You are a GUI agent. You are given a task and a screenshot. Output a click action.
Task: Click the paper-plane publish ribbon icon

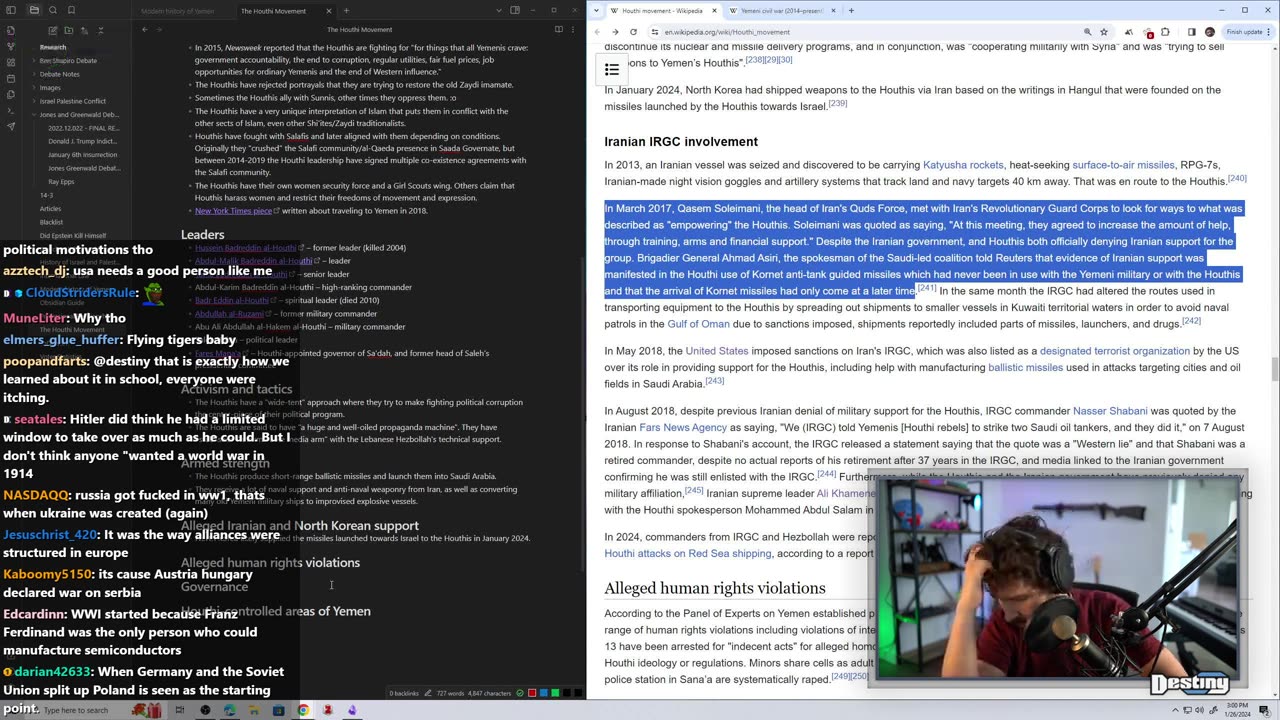coord(11,126)
